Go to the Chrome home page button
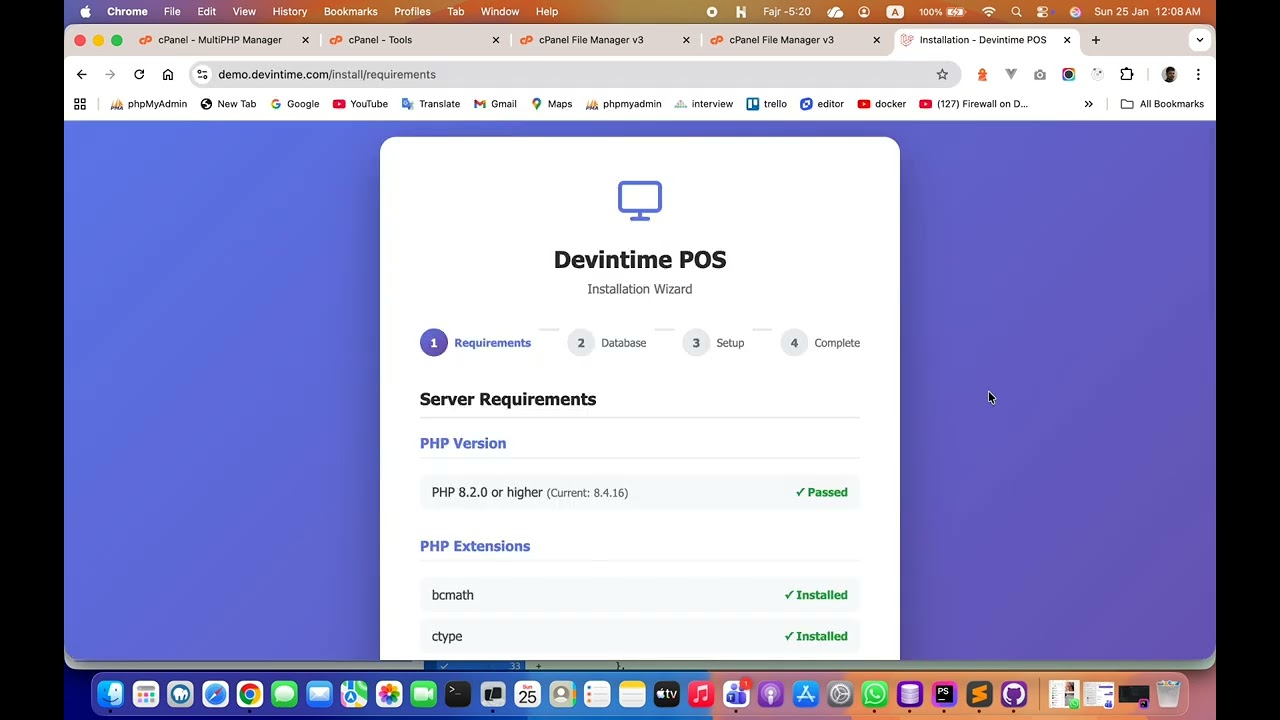The image size is (1280, 720). tap(168, 74)
